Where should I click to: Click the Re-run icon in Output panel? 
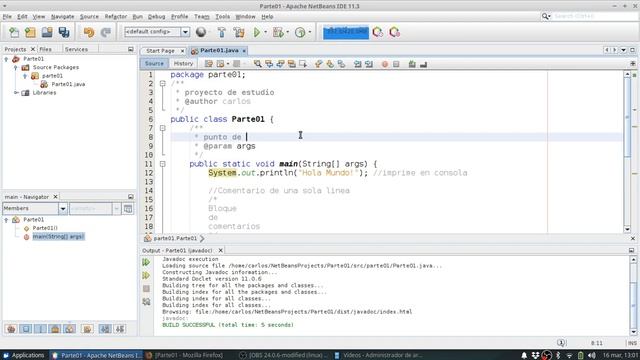click(146, 262)
